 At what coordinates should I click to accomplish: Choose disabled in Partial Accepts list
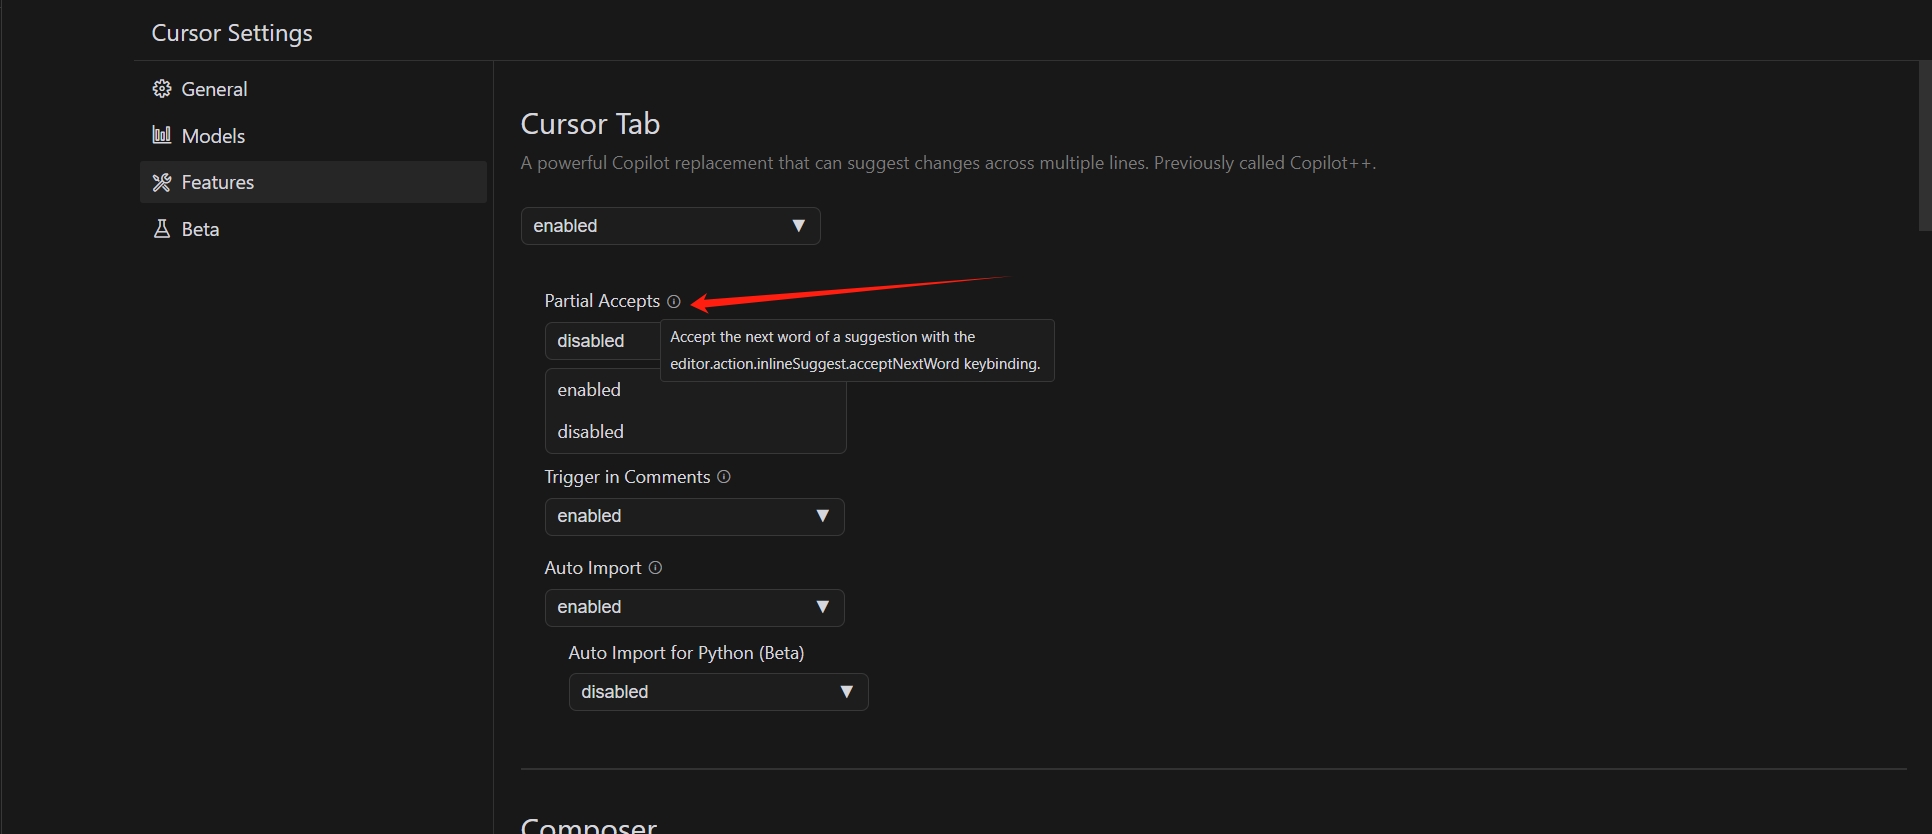tap(695, 432)
